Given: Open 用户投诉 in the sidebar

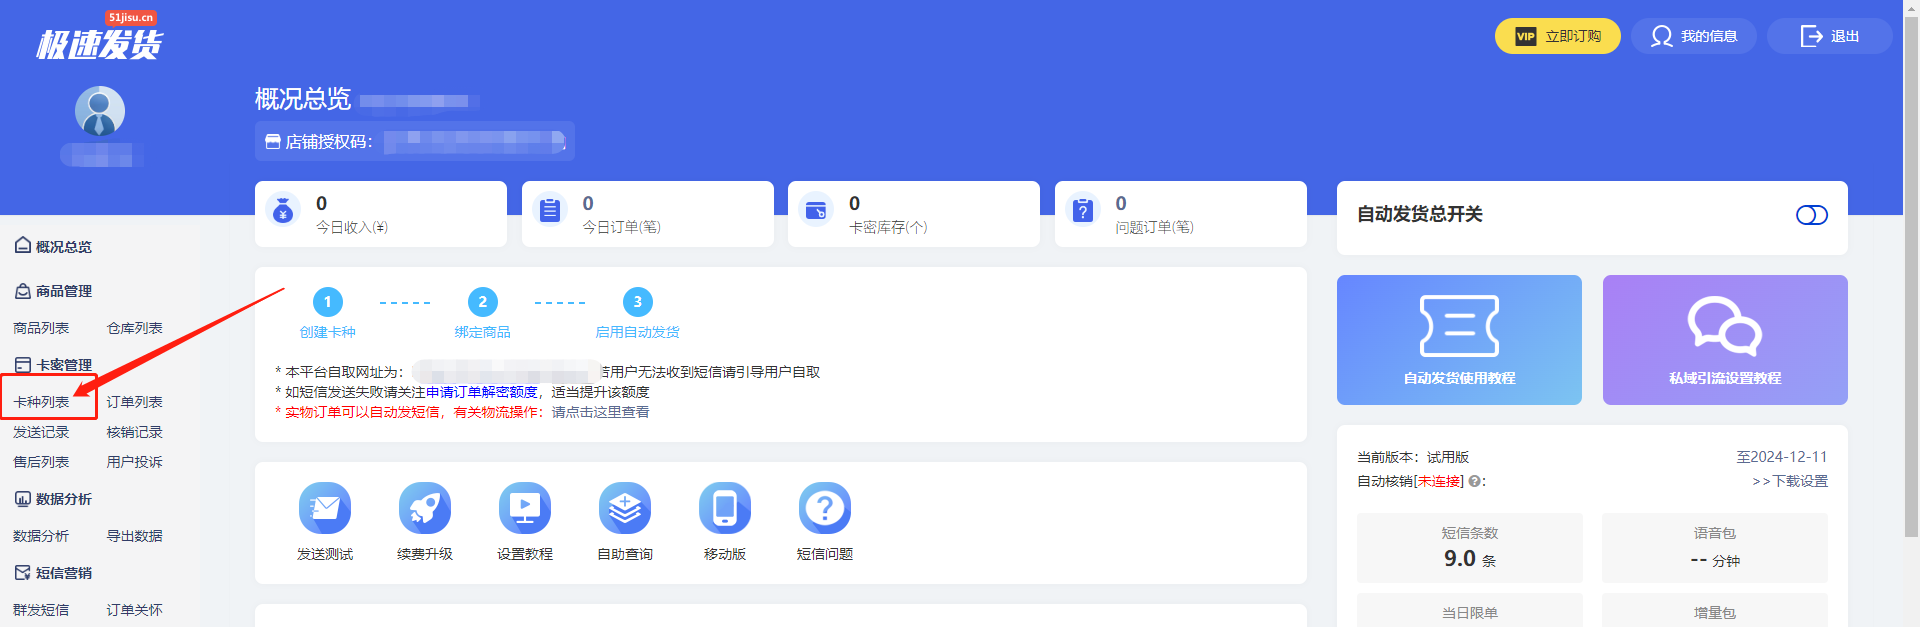Looking at the screenshot, I should (135, 462).
